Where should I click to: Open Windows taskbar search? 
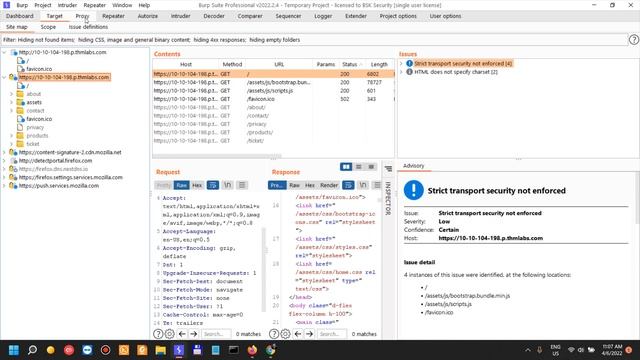(x=32, y=350)
